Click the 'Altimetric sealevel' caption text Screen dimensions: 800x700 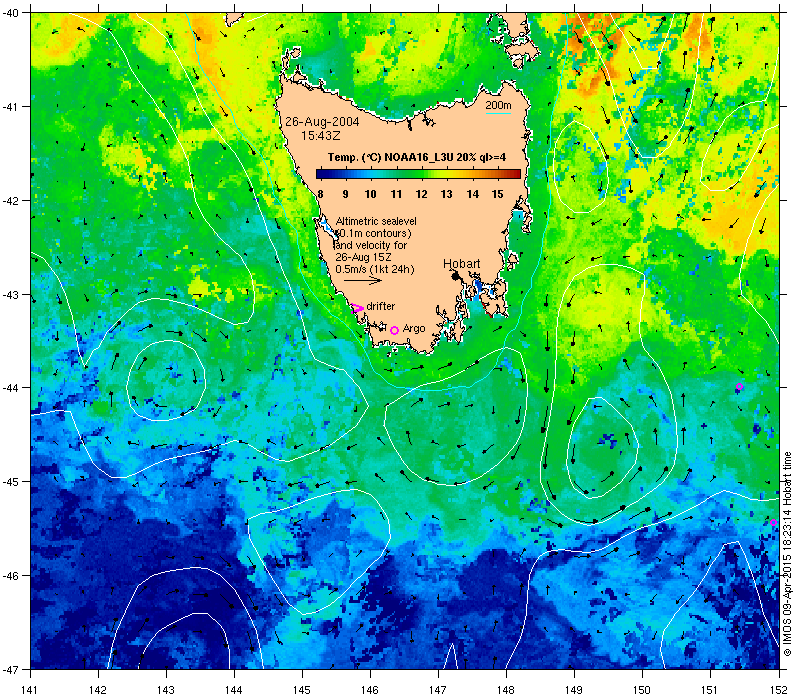tap(376, 221)
